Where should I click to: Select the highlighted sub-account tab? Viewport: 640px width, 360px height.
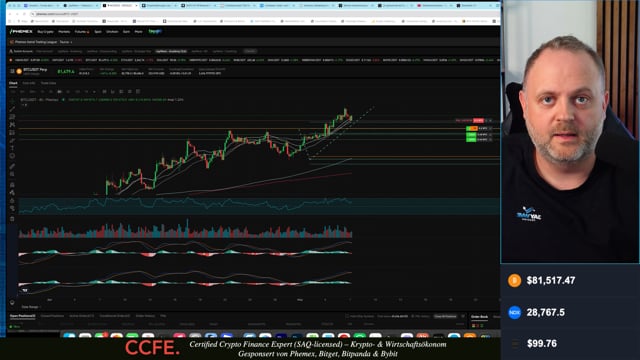171,51
